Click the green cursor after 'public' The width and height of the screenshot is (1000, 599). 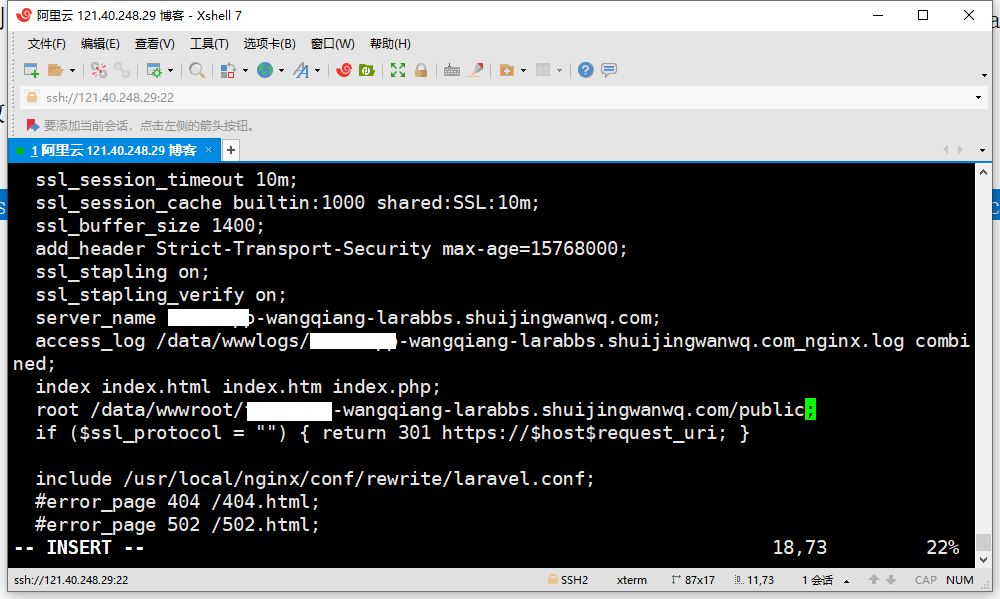[x=810, y=410]
